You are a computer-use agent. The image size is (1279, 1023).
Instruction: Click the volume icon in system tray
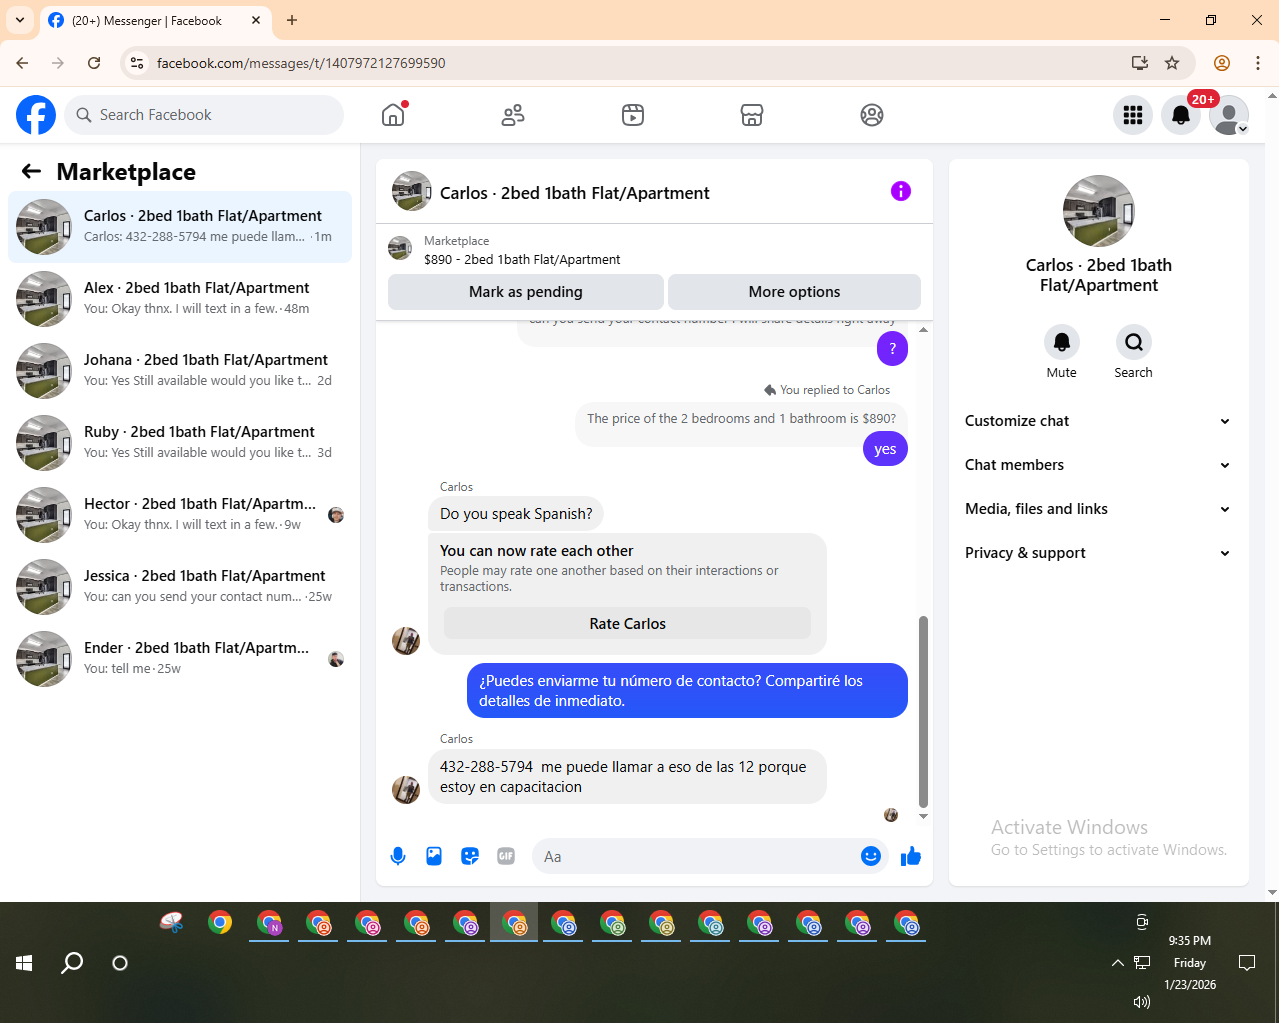[1142, 1002]
